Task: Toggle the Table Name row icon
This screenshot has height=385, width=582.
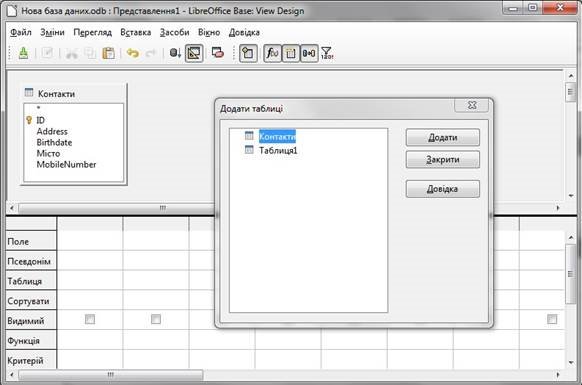Action: [x=291, y=53]
